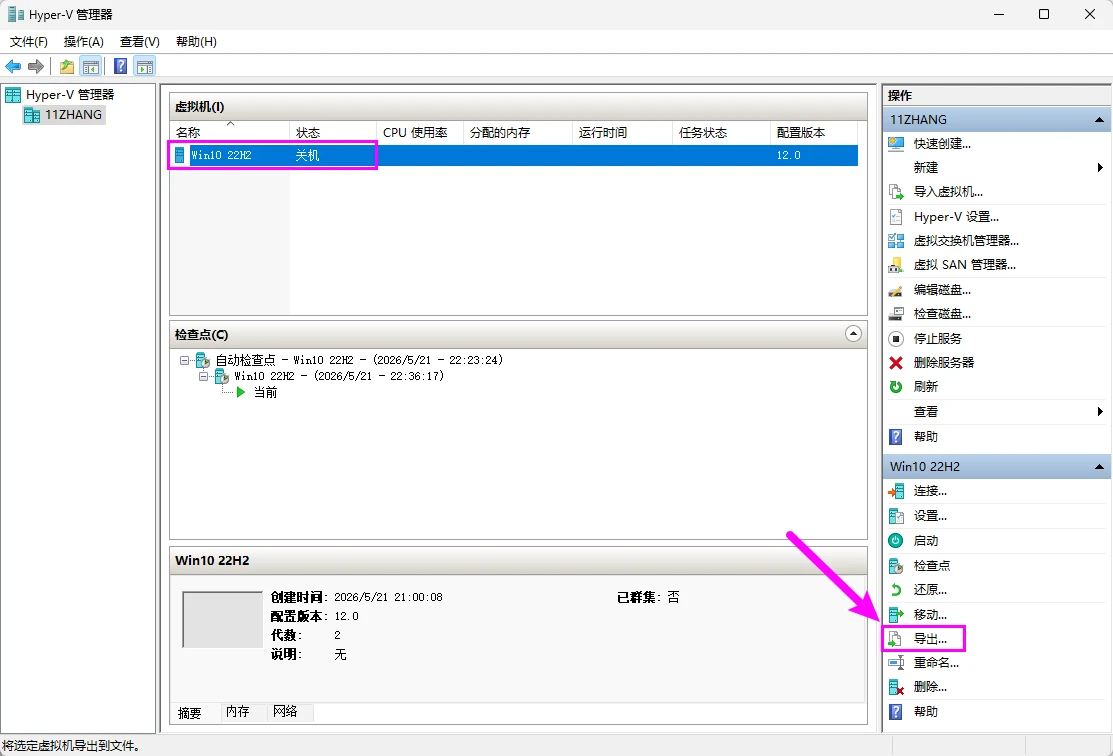Toggle the Show/Hide console tree toolbar icon
This screenshot has width=1113, height=756.
(90, 67)
